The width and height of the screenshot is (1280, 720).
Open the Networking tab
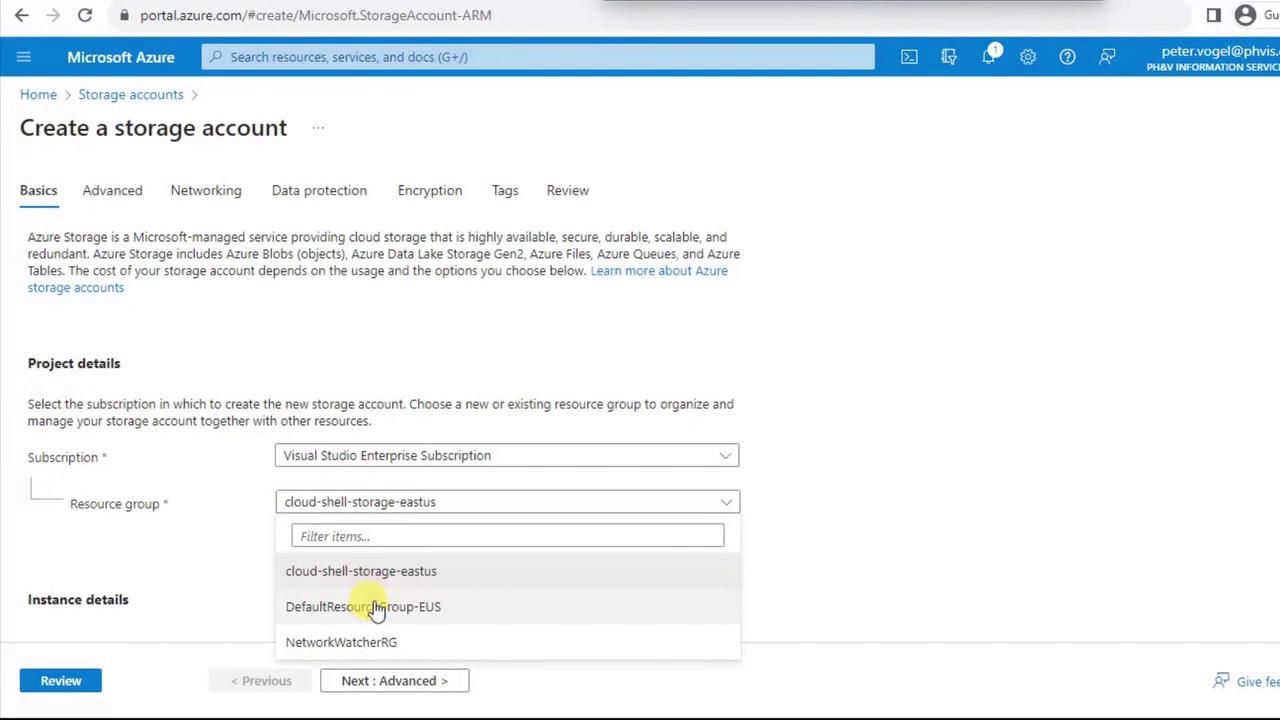(206, 190)
